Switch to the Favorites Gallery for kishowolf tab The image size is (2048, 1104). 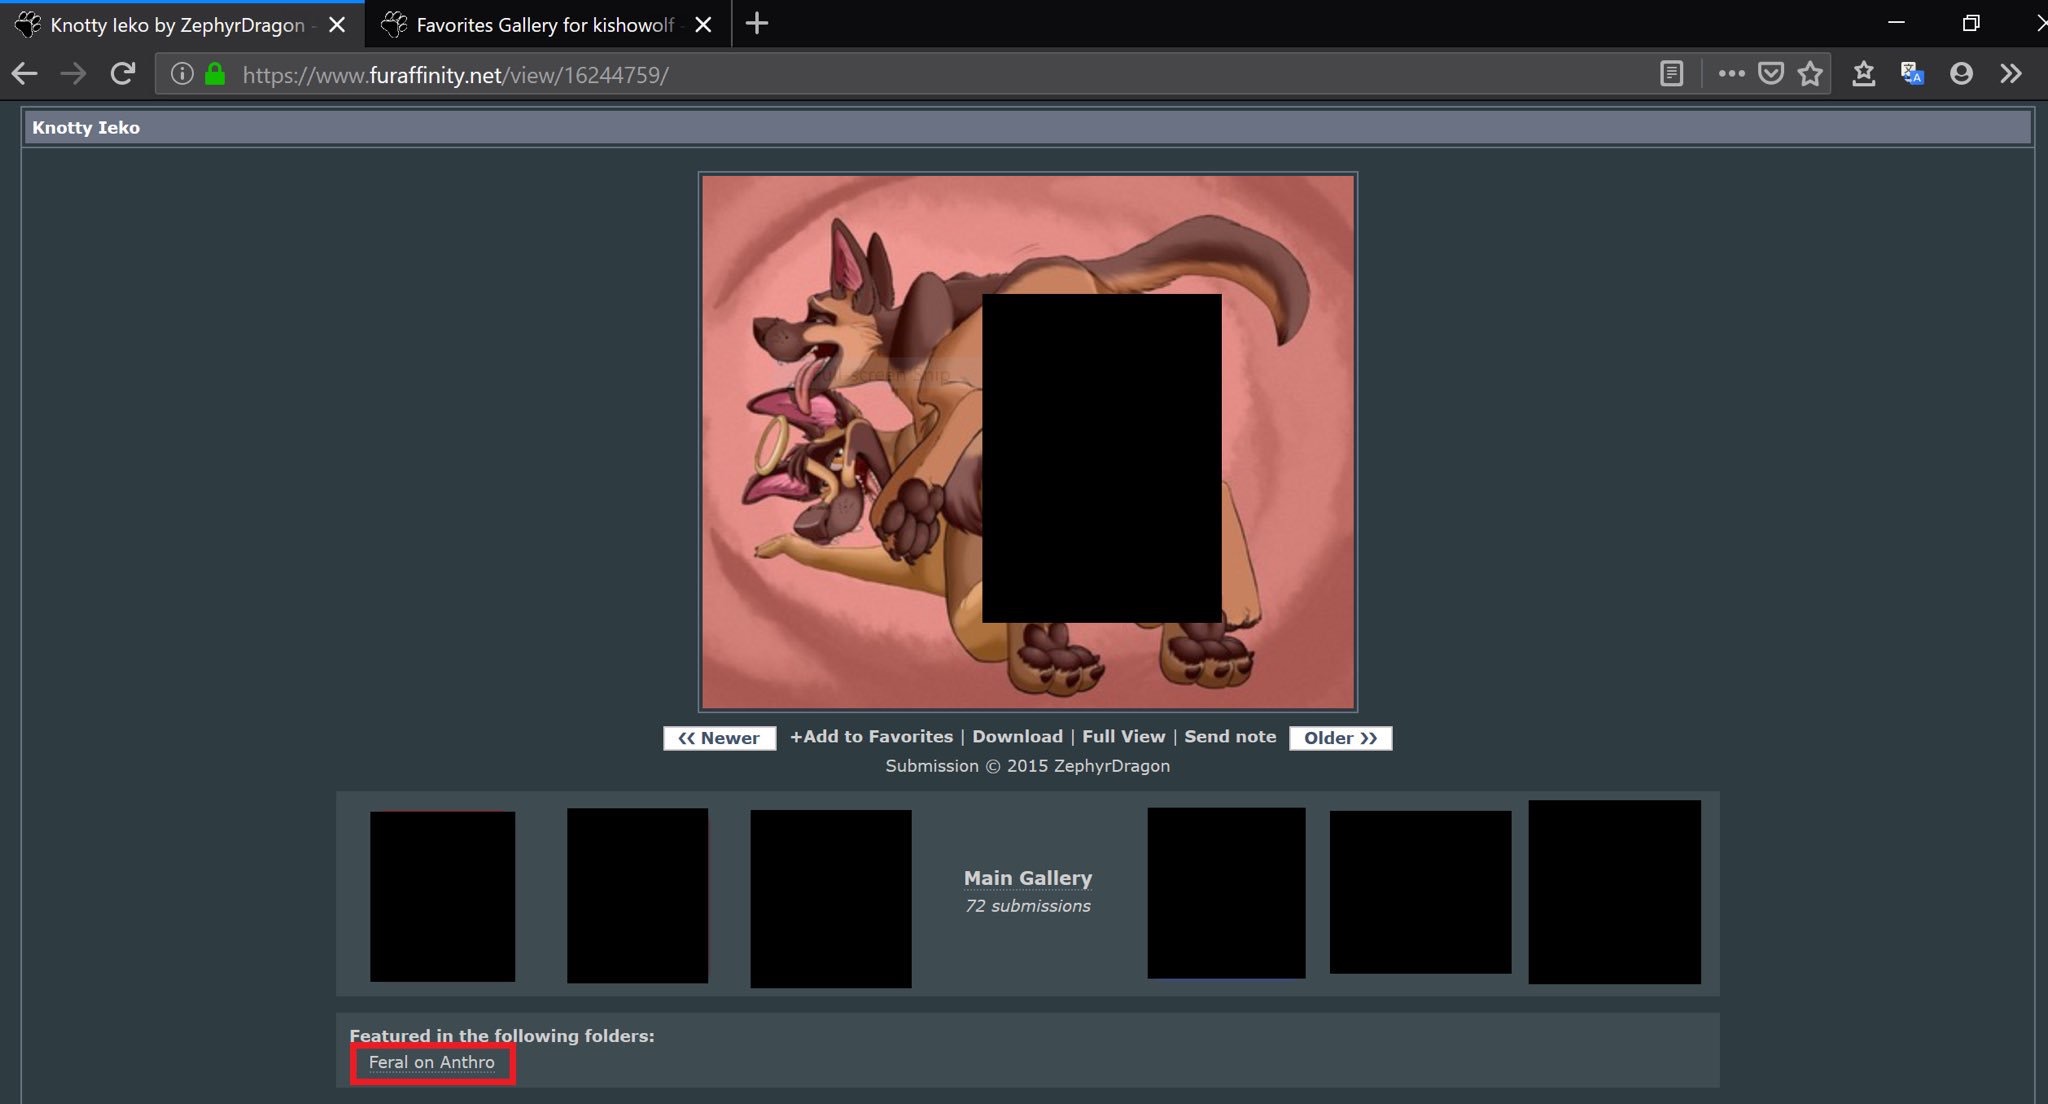[x=547, y=25]
